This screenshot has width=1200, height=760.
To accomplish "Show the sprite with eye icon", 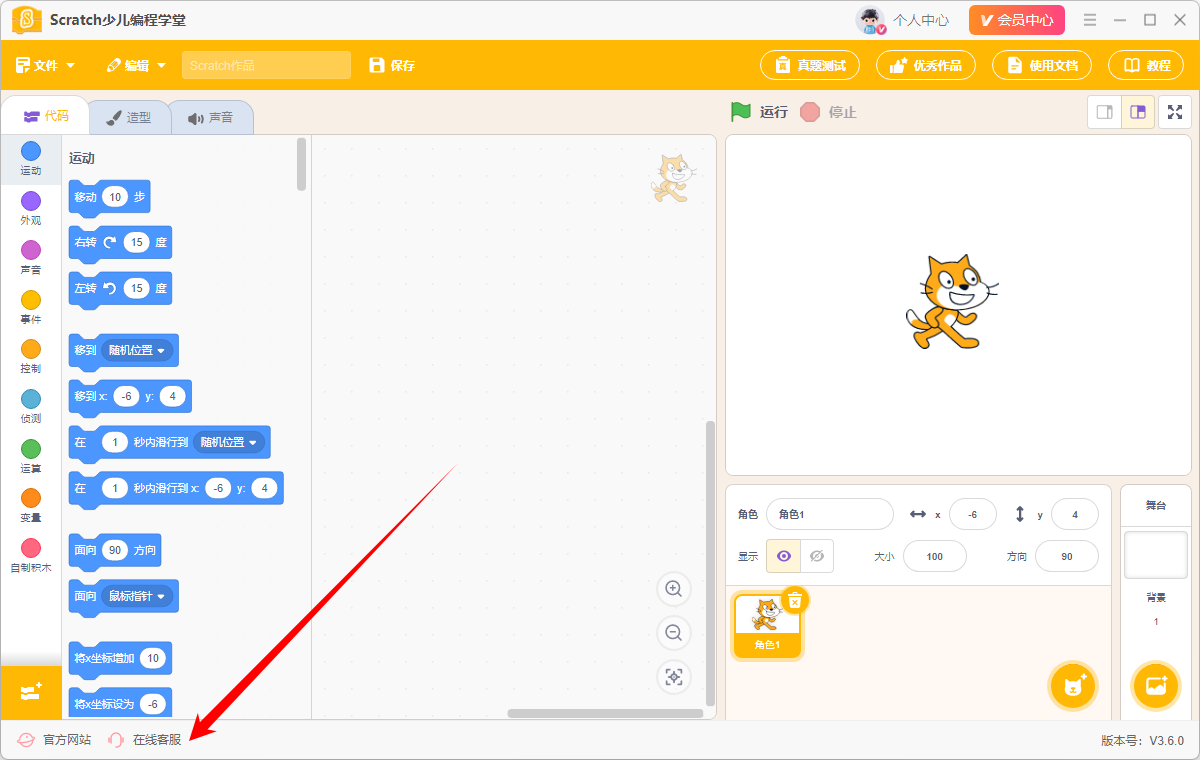I will tap(783, 556).
